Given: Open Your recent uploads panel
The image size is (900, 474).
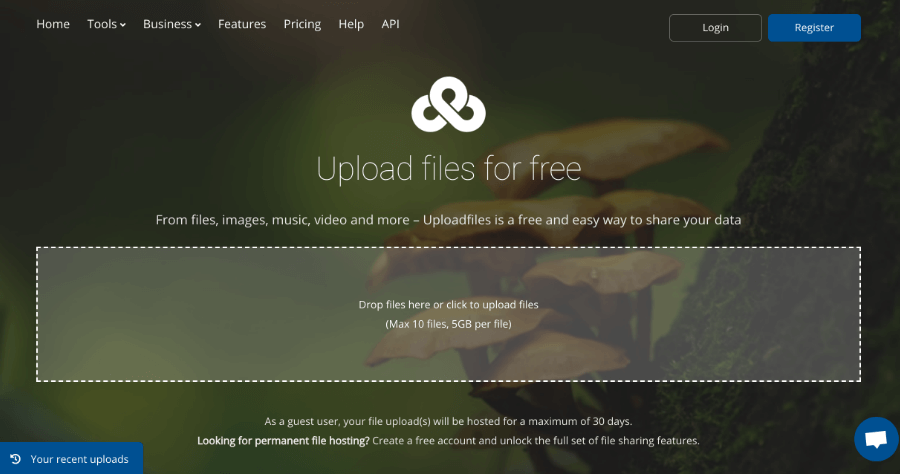Looking at the screenshot, I should 71,459.
